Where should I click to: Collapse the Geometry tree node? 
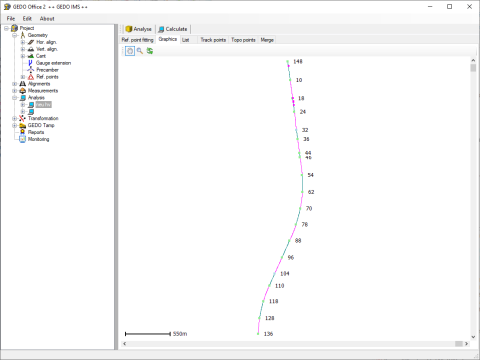pyautogui.click(x=15, y=35)
